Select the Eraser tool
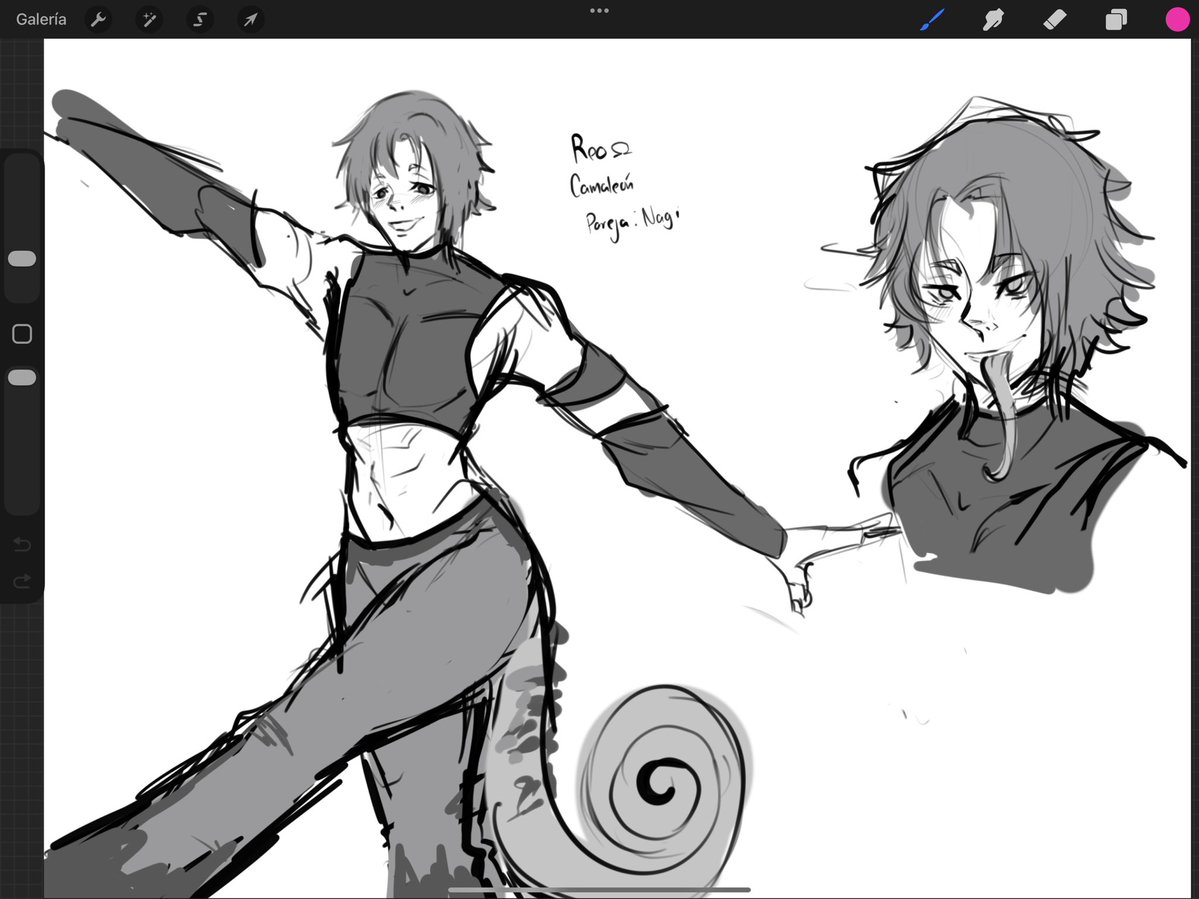Viewport: 1199px width, 899px height. click(x=1054, y=19)
